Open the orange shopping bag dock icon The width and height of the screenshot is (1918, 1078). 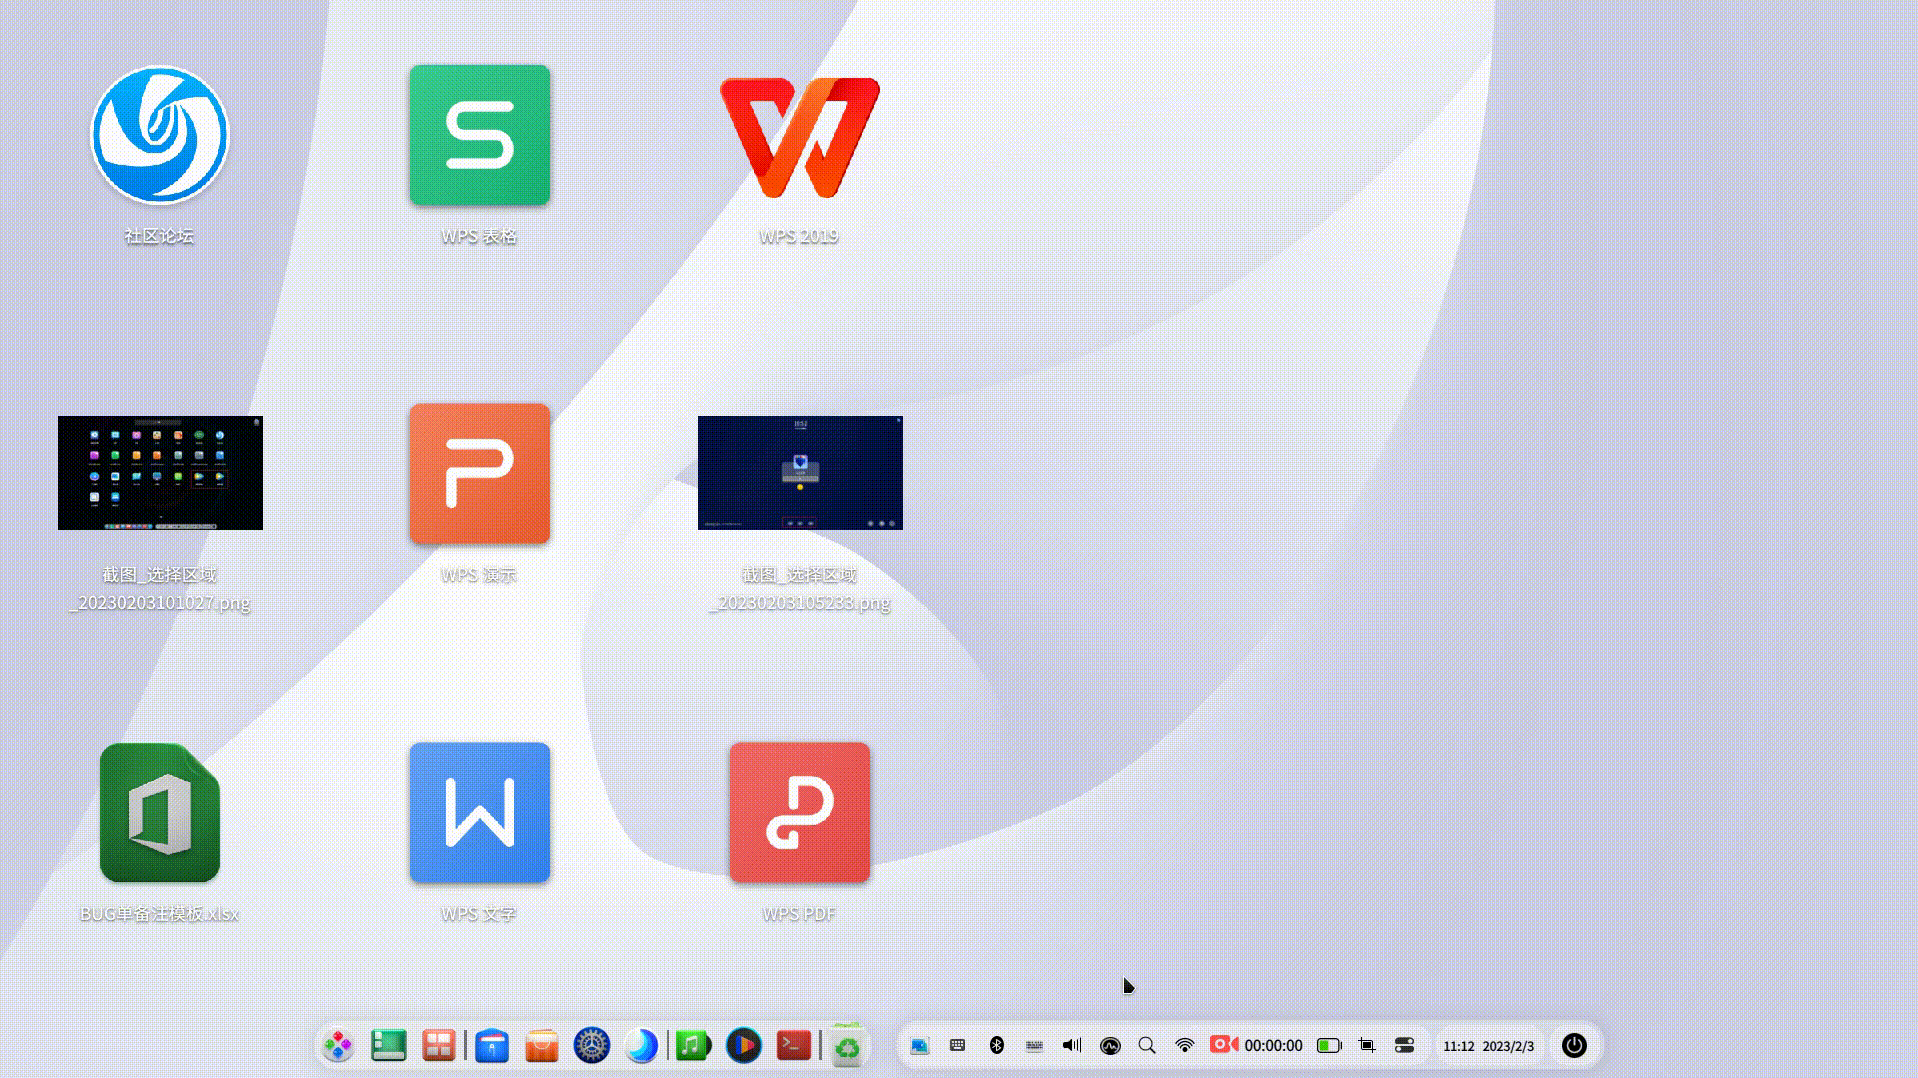(542, 1046)
